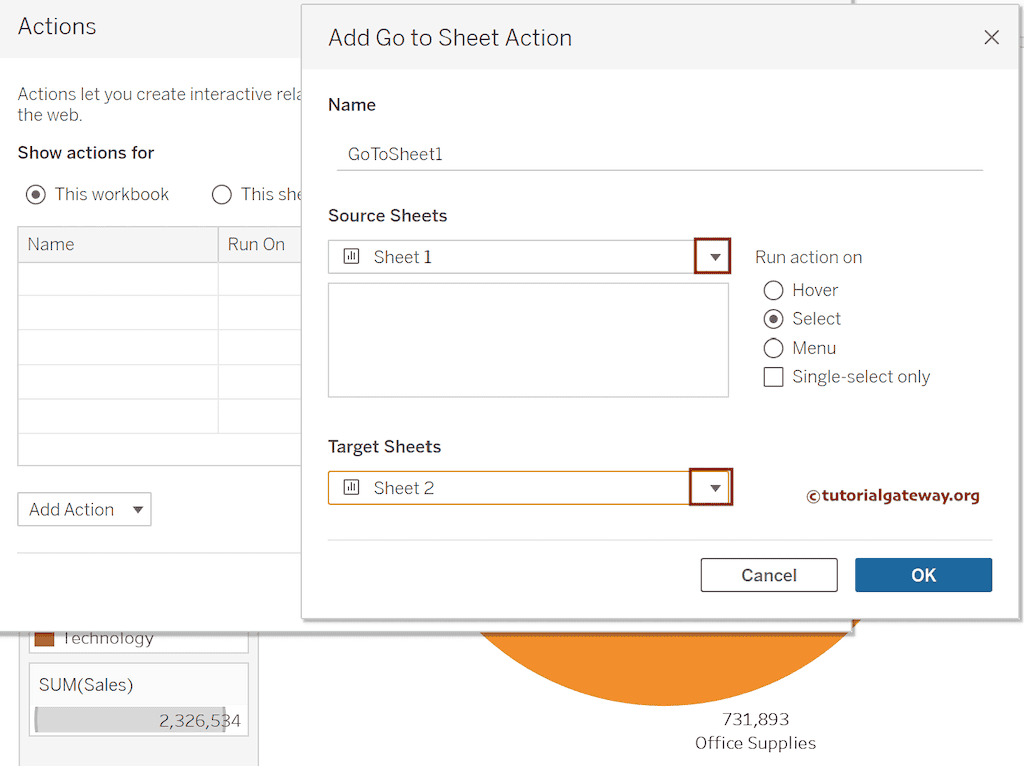Viewport: 1024px width, 766px height.
Task: Click the Sheet 2 worksheet icon
Action: 351,488
